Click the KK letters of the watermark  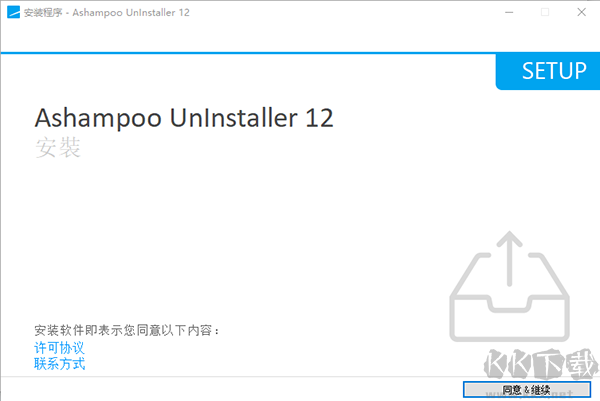pyautogui.click(x=509, y=364)
